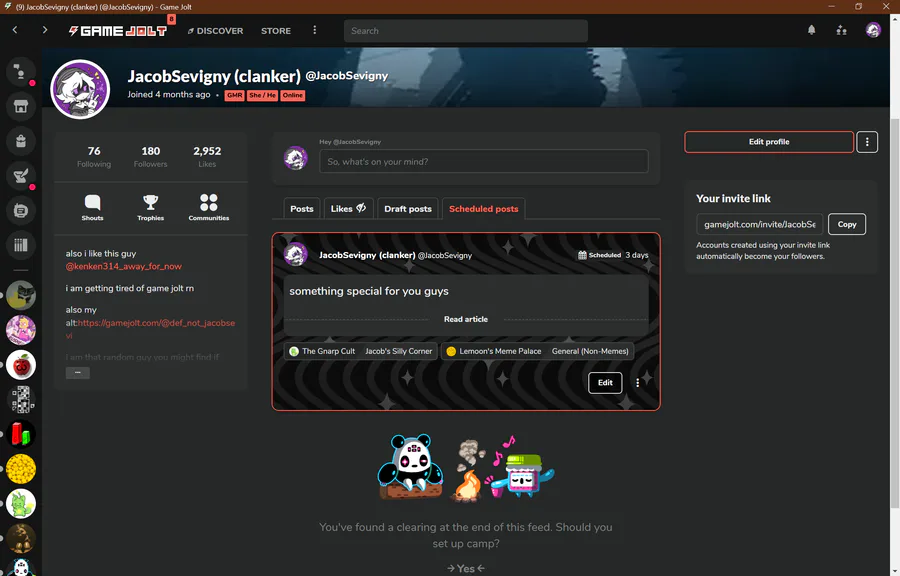Viewport: 900px width, 576px height.
Task: Click Read article on the scheduled post
Action: (x=466, y=319)
